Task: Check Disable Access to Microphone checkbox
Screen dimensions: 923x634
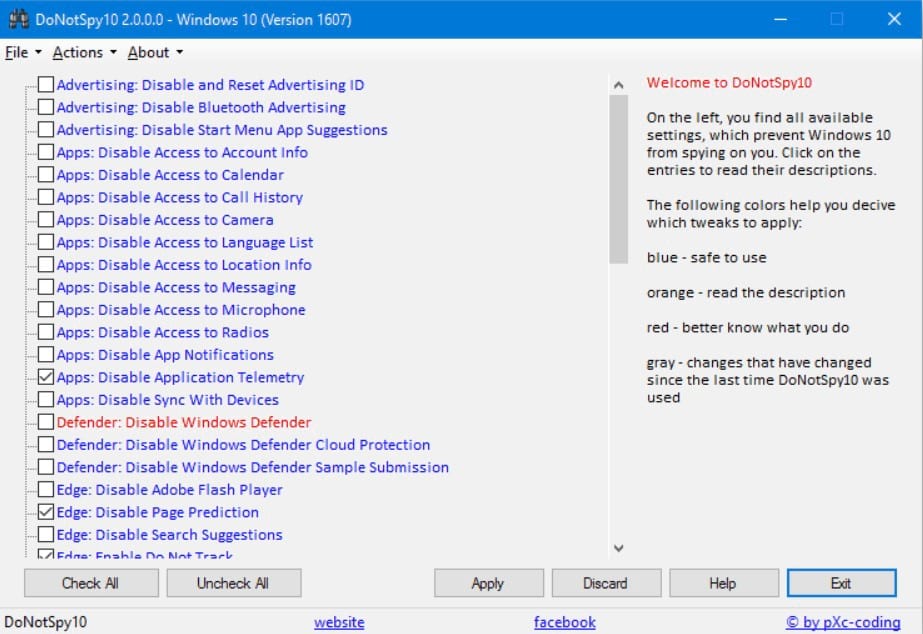Action: click(x=46, y=309)
